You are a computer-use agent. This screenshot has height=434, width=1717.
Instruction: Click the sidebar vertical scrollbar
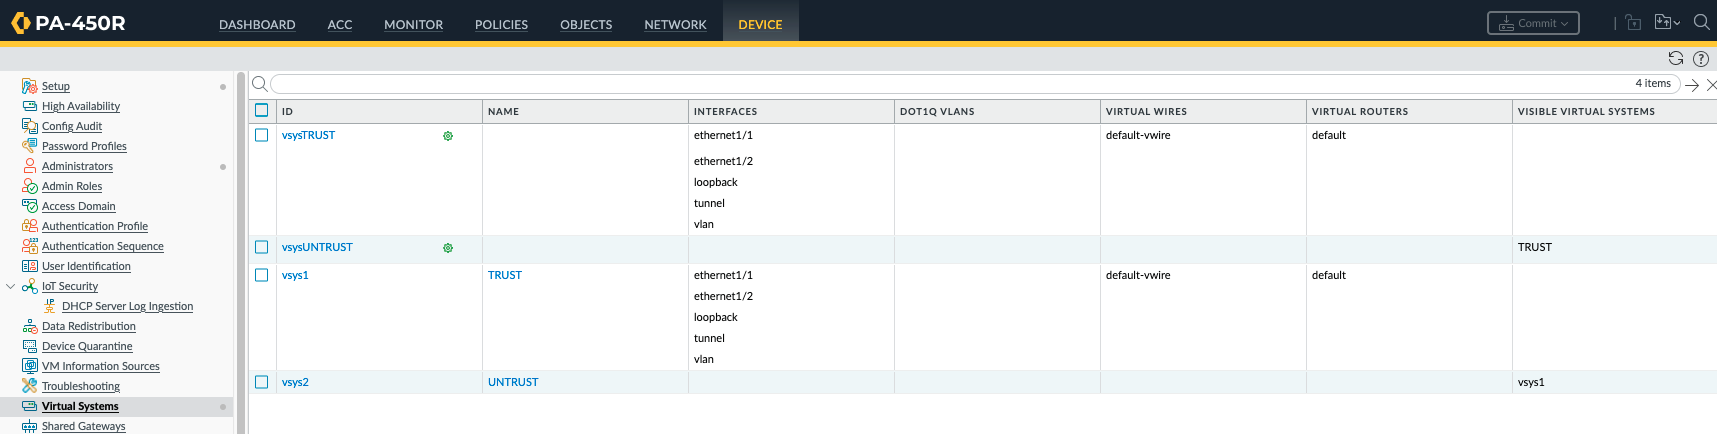(x=240, y=252)
